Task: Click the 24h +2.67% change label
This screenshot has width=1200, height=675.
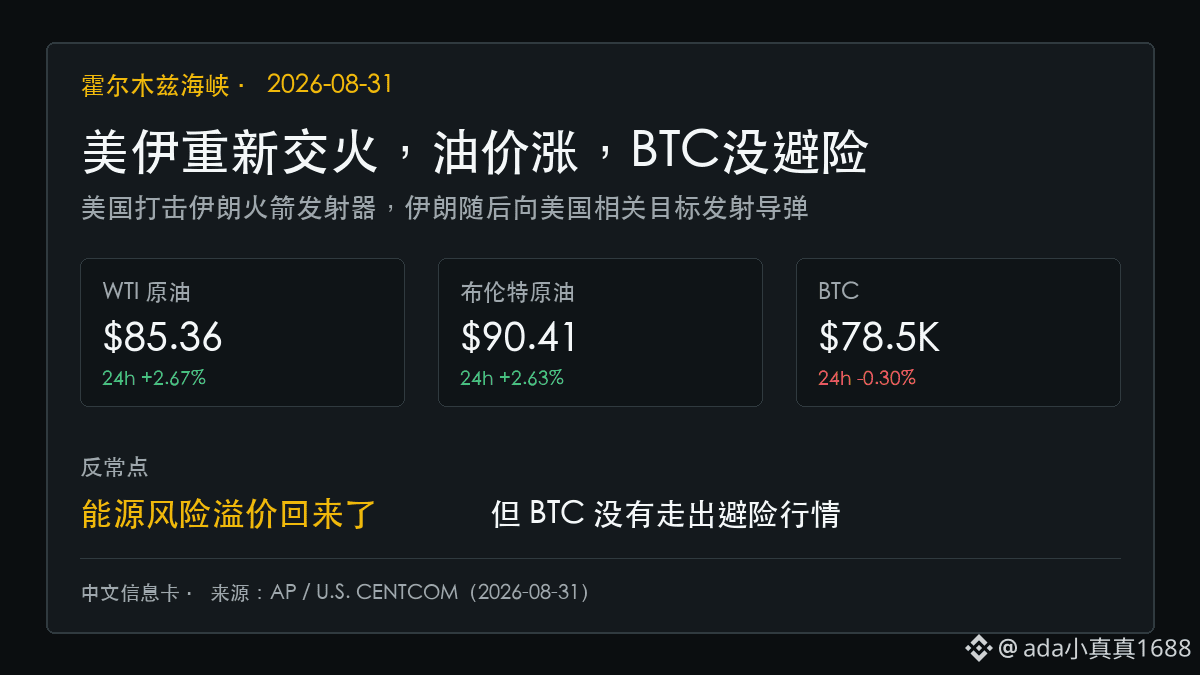Action: pos(154,378)
